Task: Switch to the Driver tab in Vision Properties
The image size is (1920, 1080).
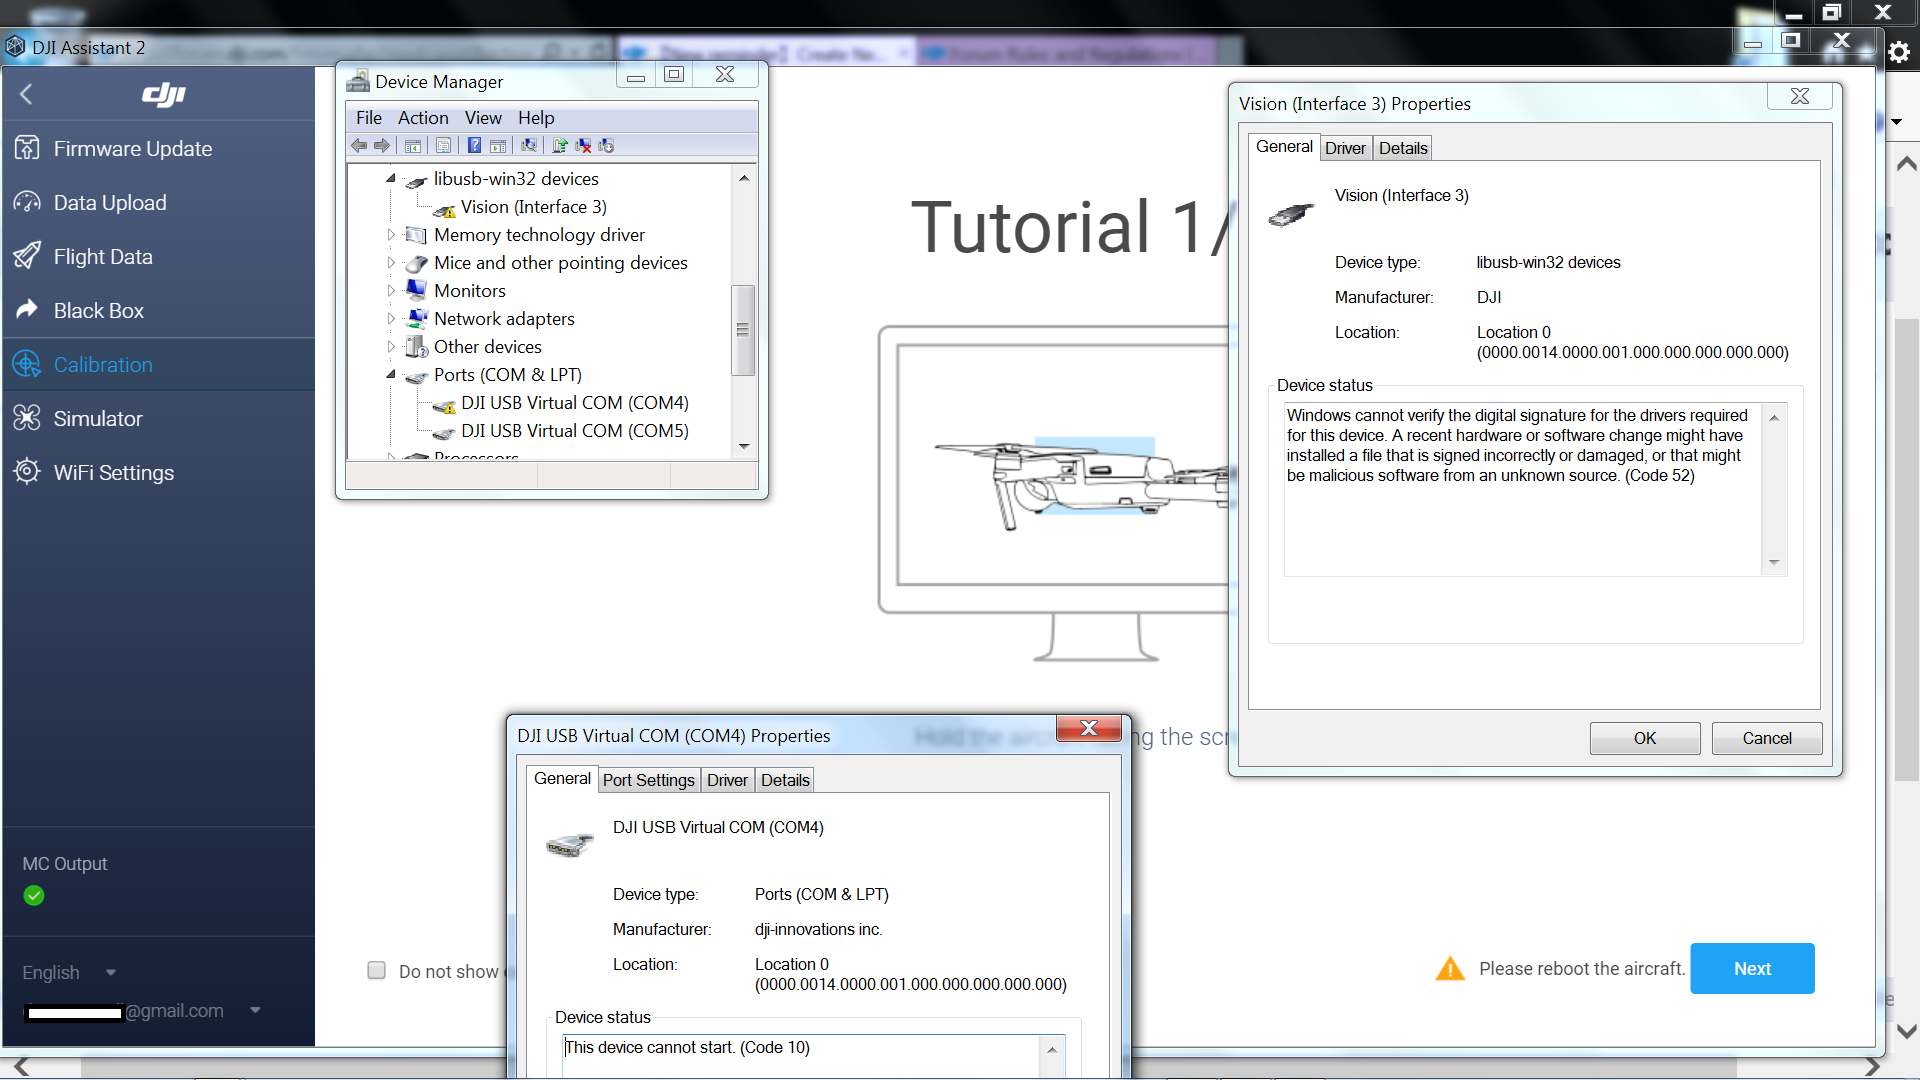Action: 1345,146
